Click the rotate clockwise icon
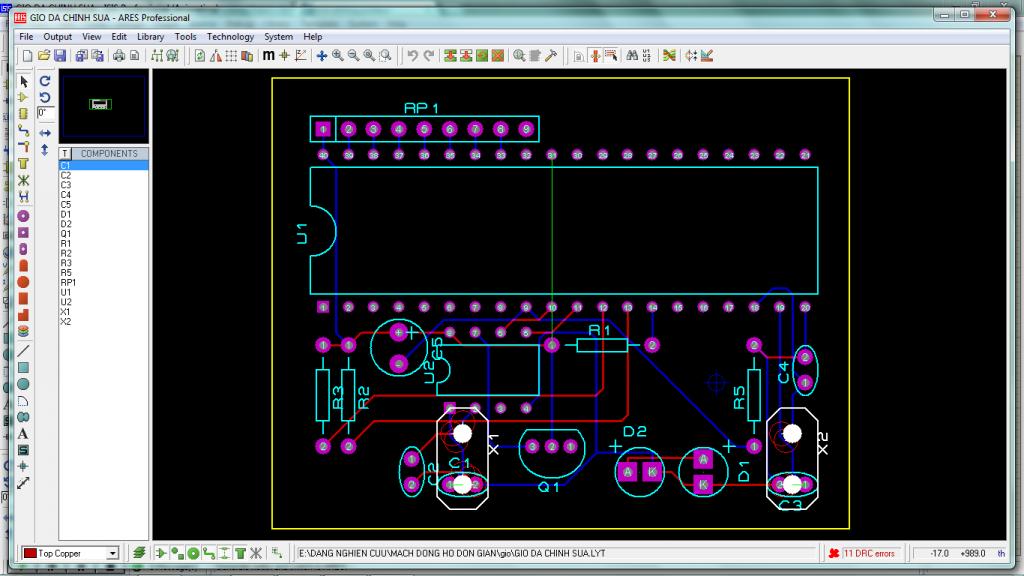Screen dimensions: 1024x576 [45, 80]
